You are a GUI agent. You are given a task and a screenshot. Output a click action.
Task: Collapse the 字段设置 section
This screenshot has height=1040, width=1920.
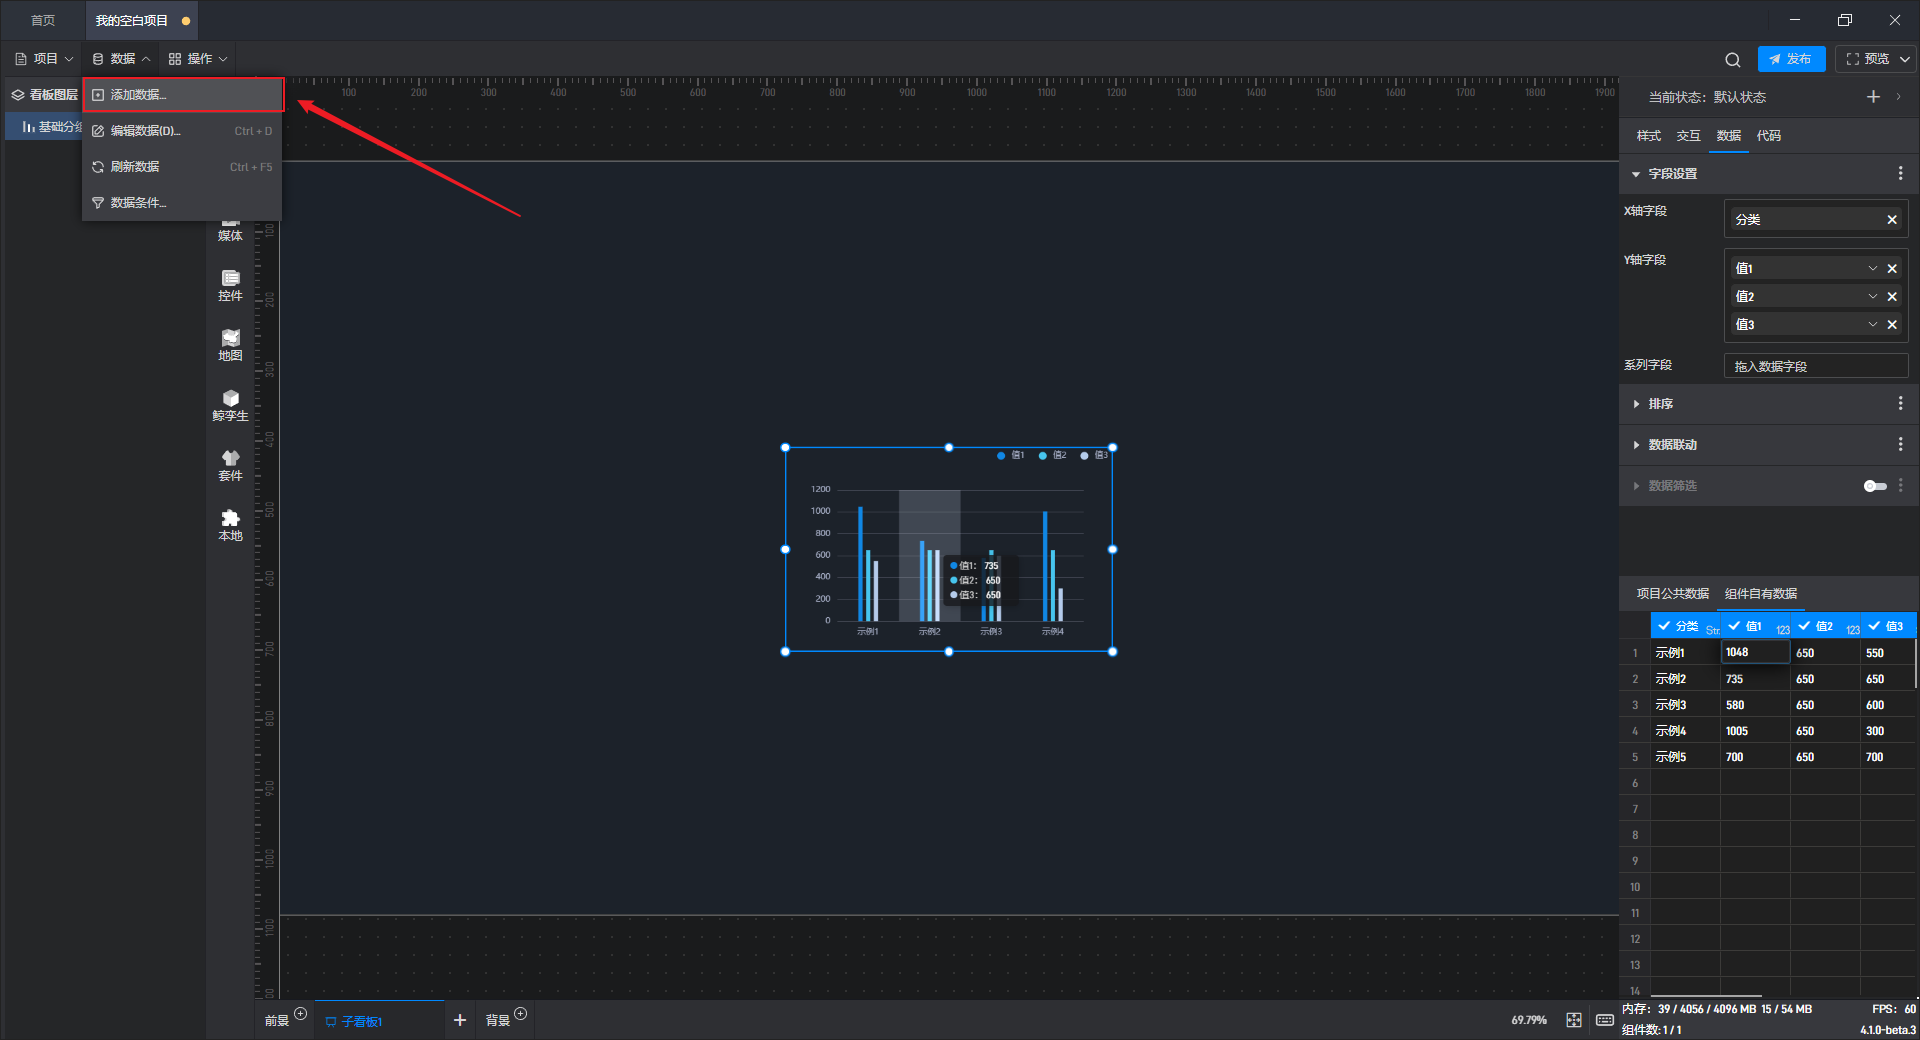click(x=1636, y=174)
